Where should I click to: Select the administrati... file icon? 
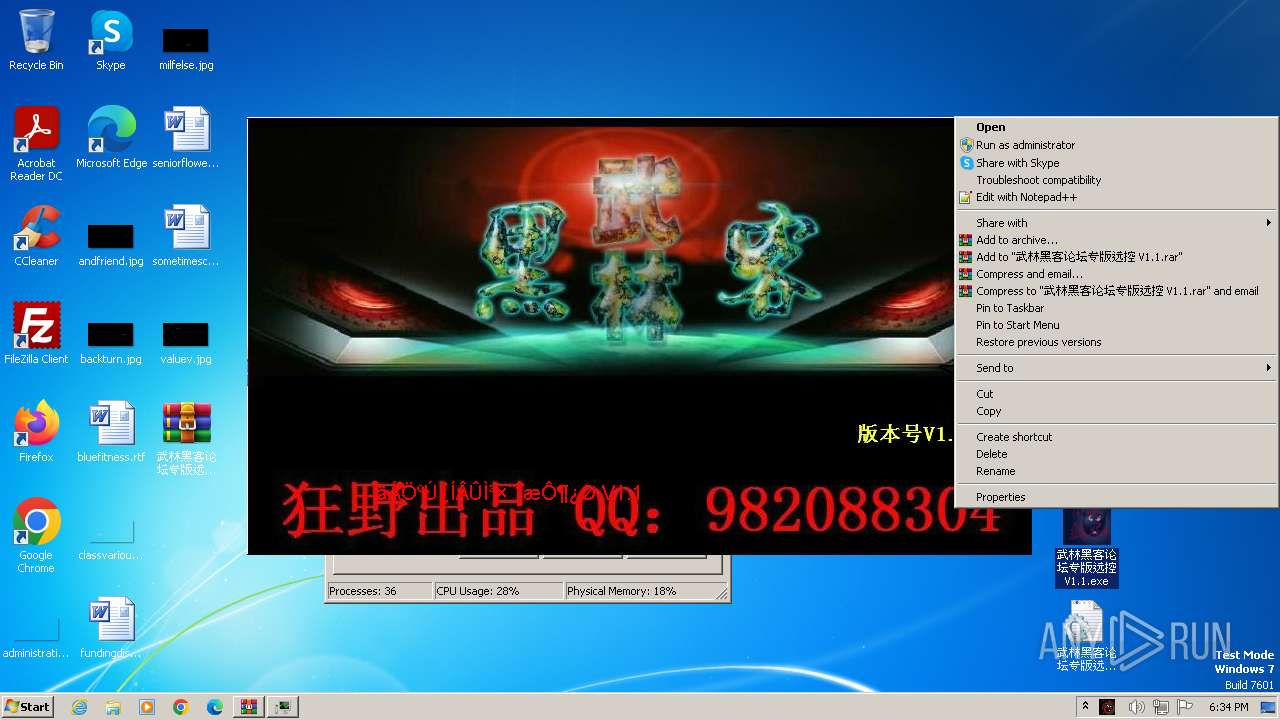(x=36, y=637)
